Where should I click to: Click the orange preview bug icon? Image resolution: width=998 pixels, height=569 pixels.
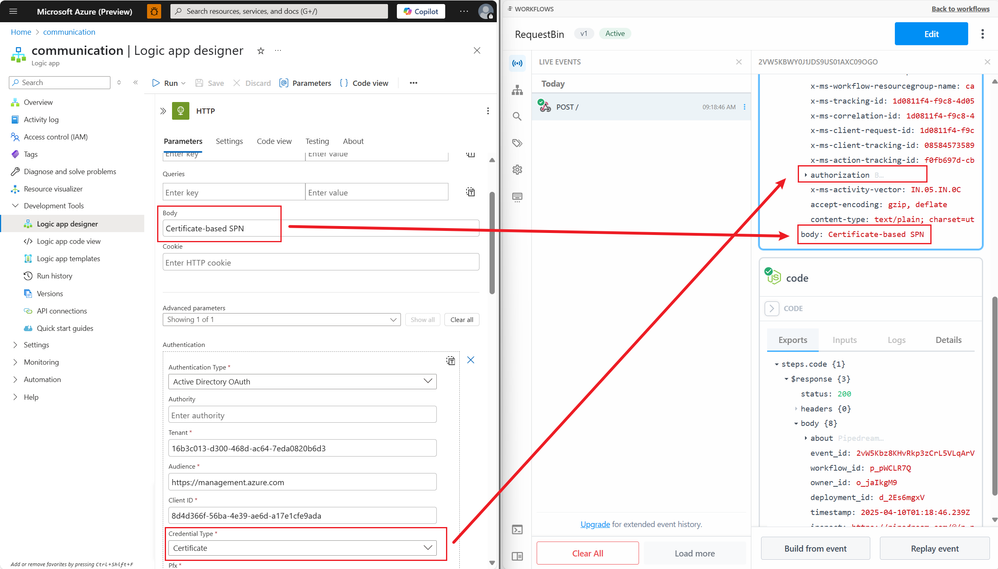pyautogui.click(x=154, y=11)
